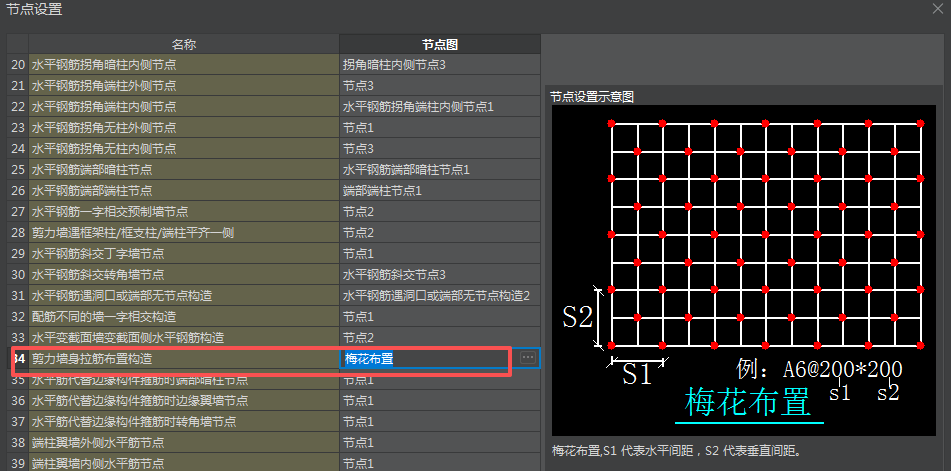Click the 节点图 column header
This screenshot has width=951, height=471.
[x=440, y=44]
